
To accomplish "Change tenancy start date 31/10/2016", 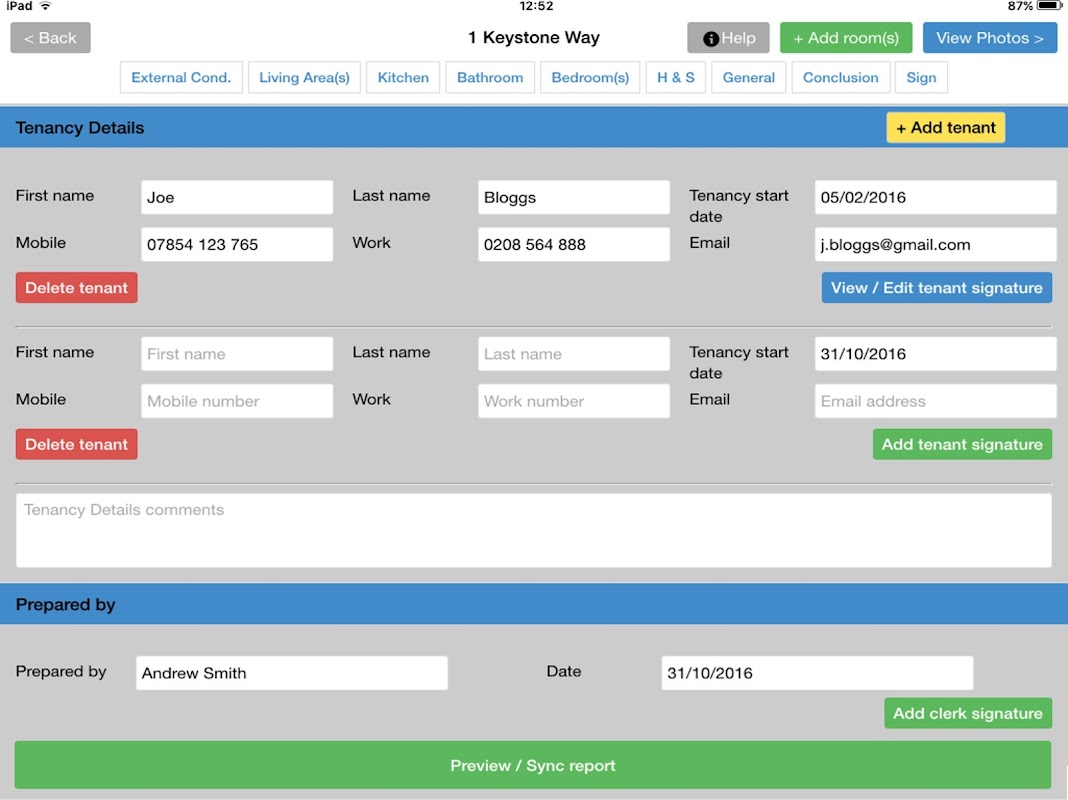I will (x=935, y=354).
